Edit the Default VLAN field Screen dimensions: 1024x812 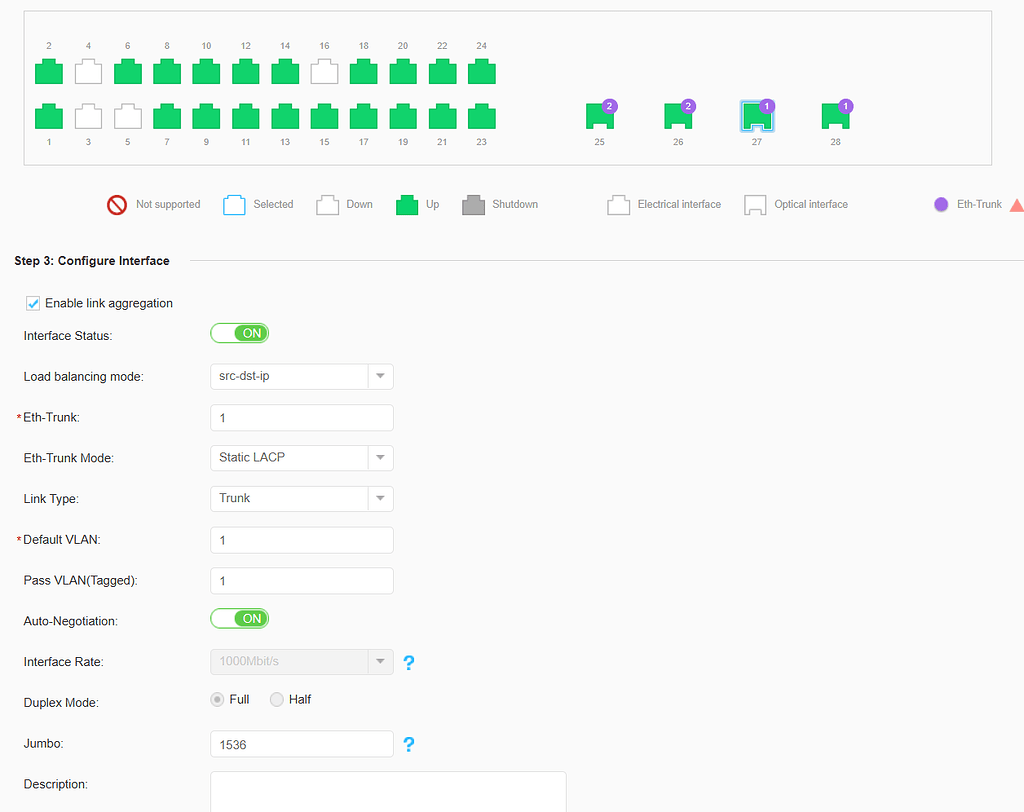point(301,539)
